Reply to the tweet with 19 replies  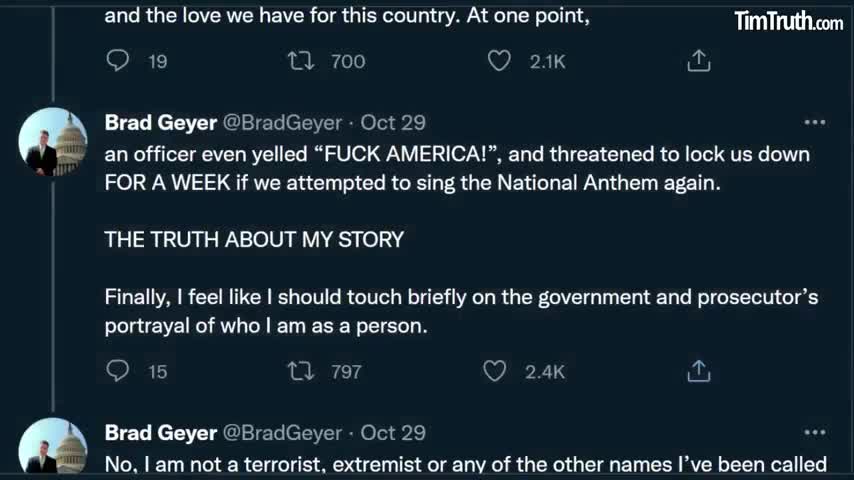(x=118, y=61)
